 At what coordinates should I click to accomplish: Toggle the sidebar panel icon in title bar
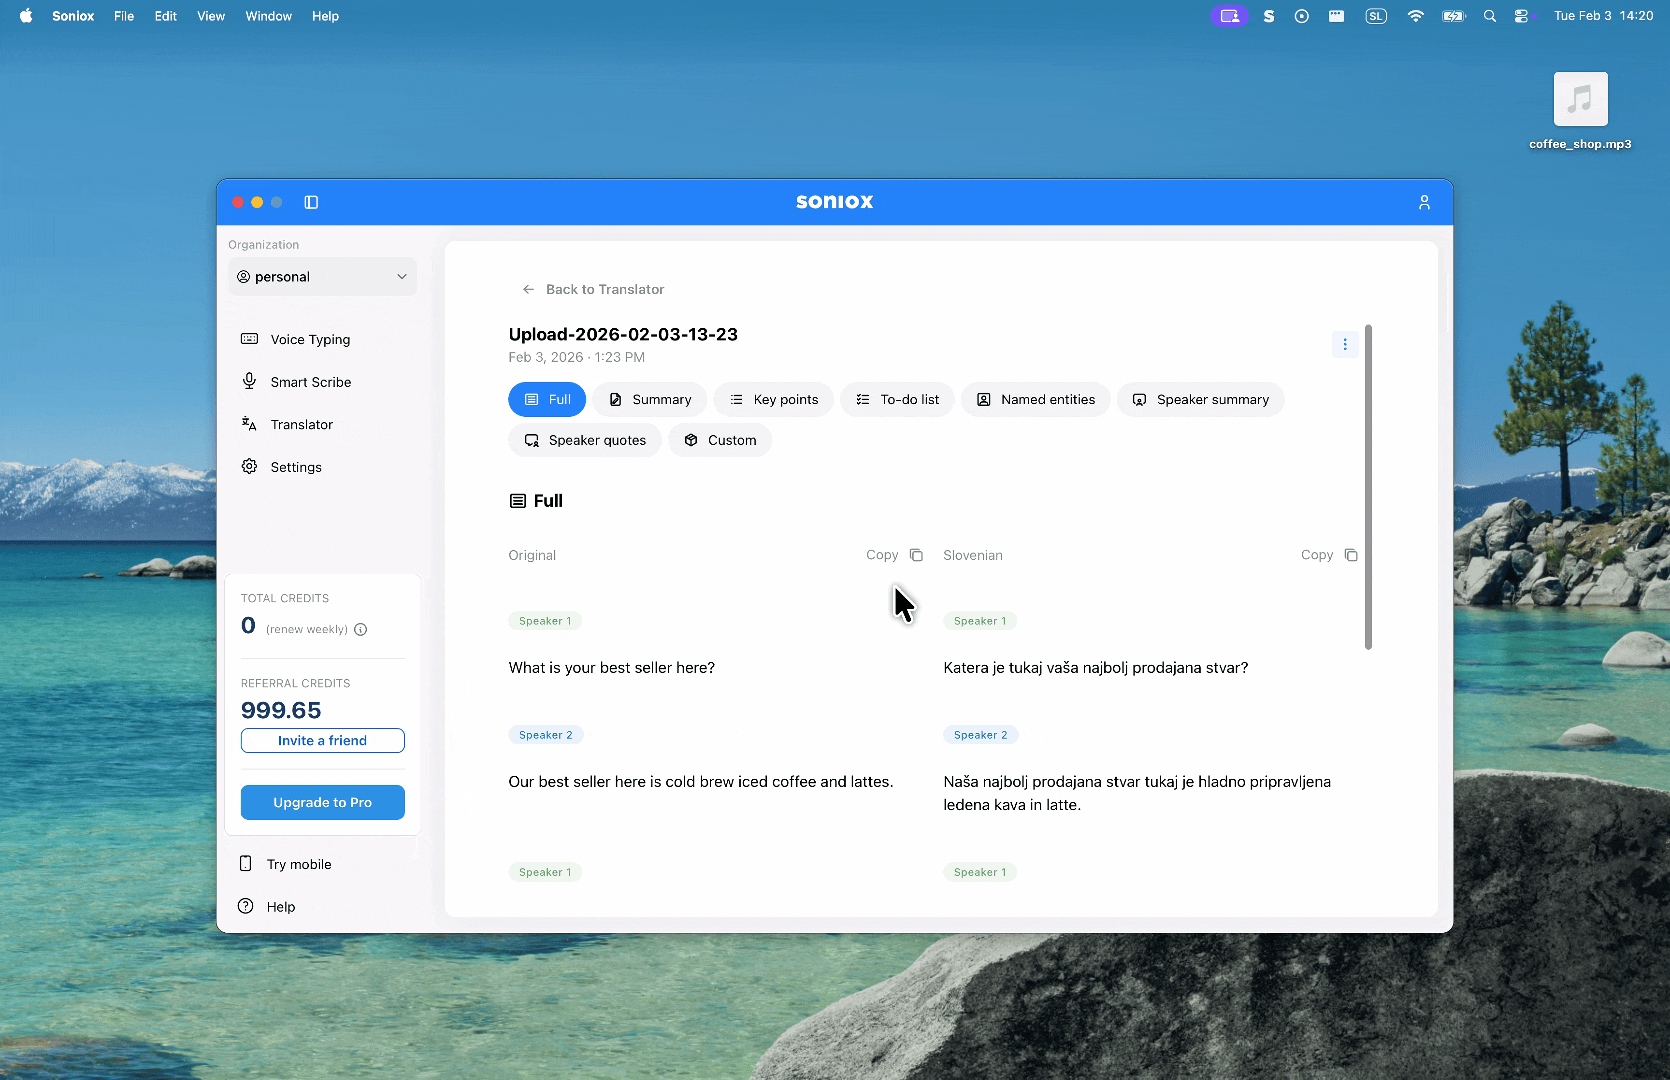click(311, 202)
